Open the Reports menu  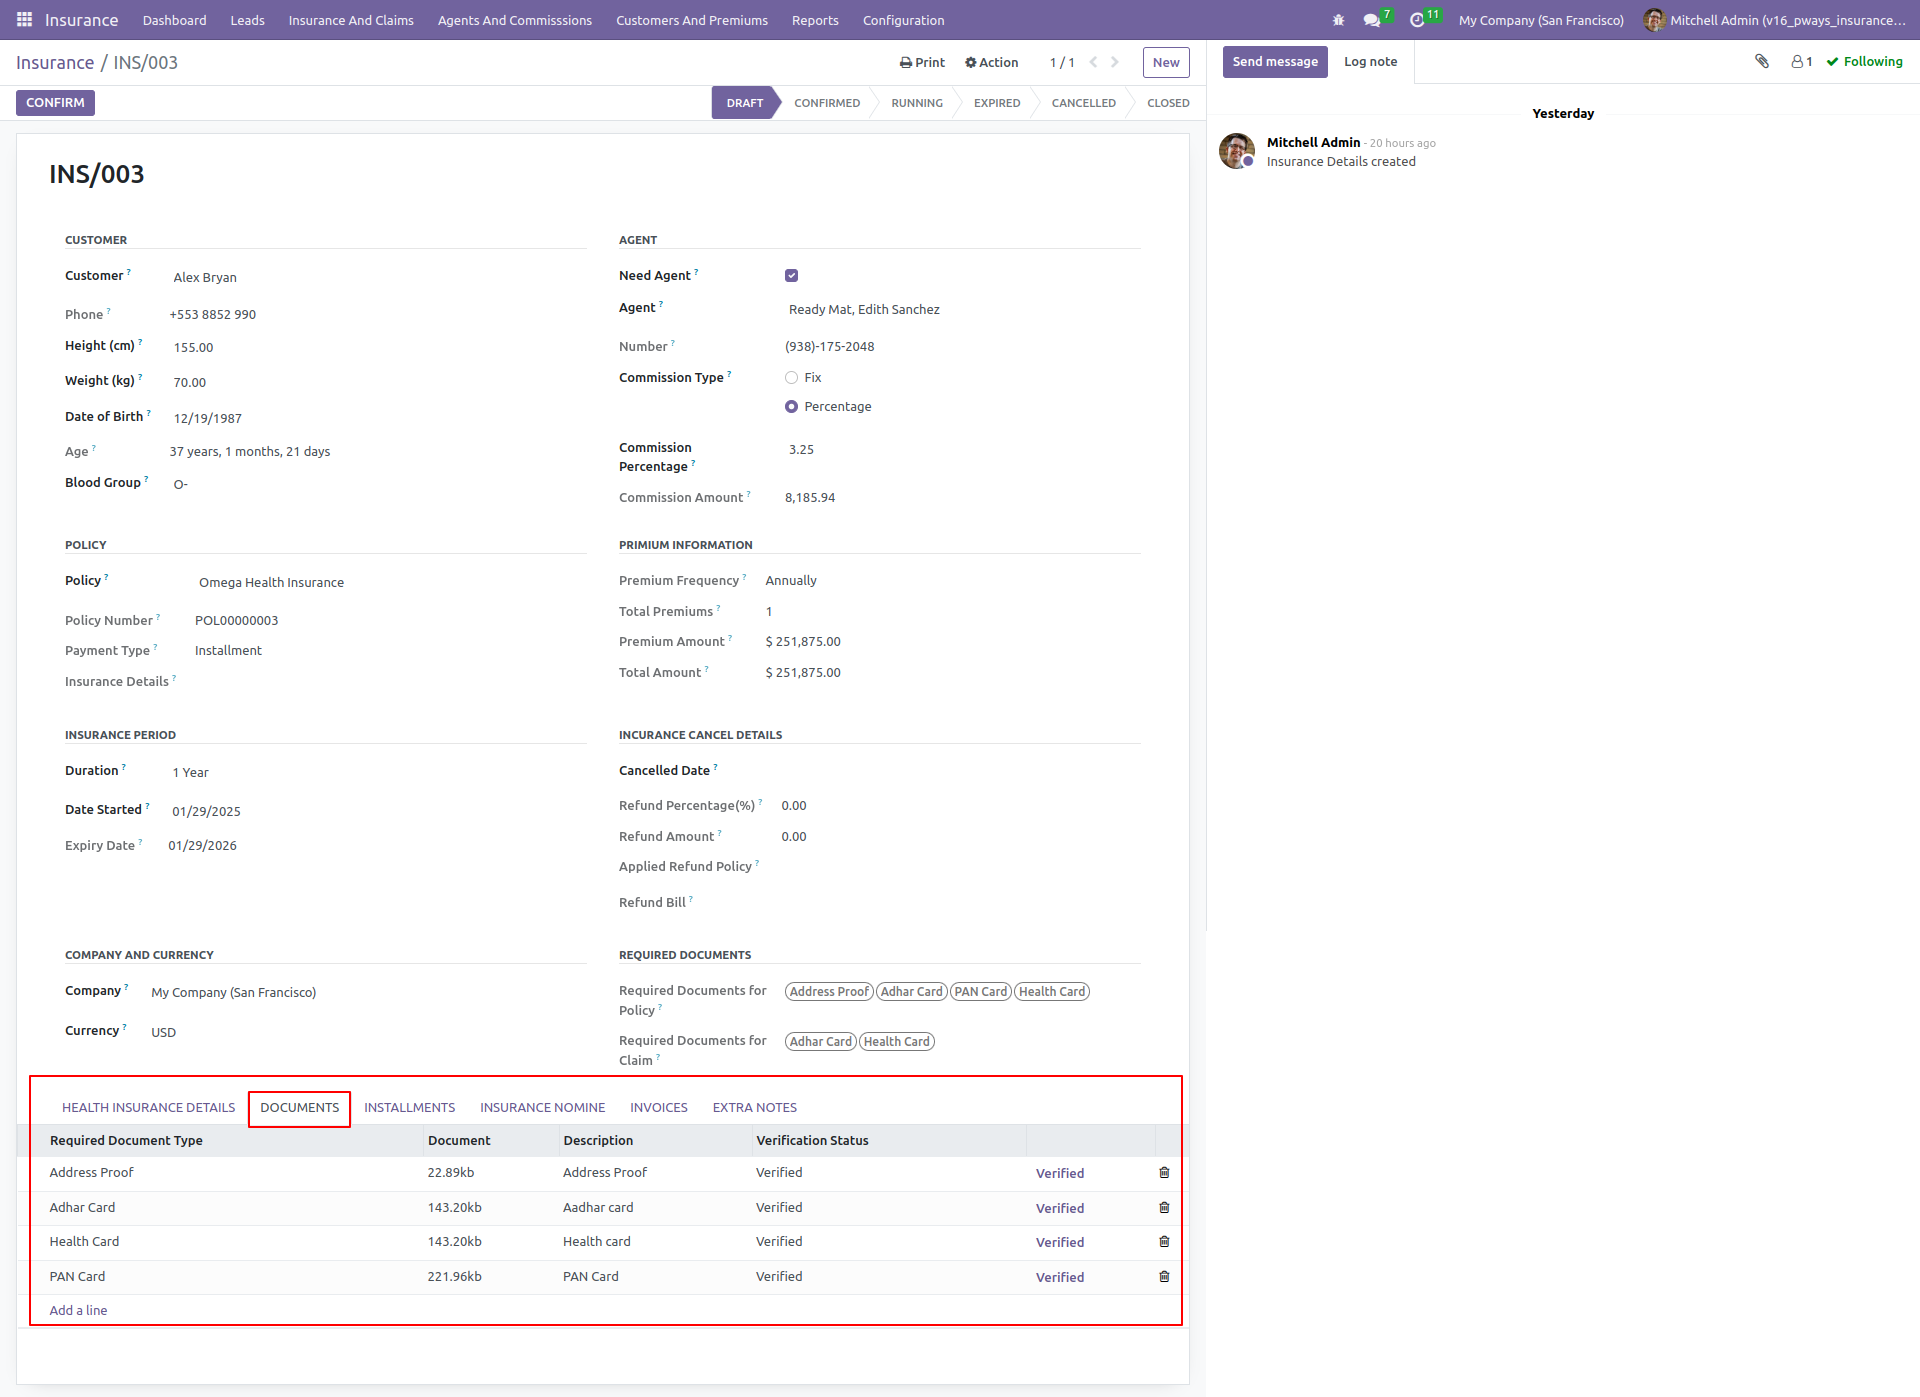[x=815, y=20]
